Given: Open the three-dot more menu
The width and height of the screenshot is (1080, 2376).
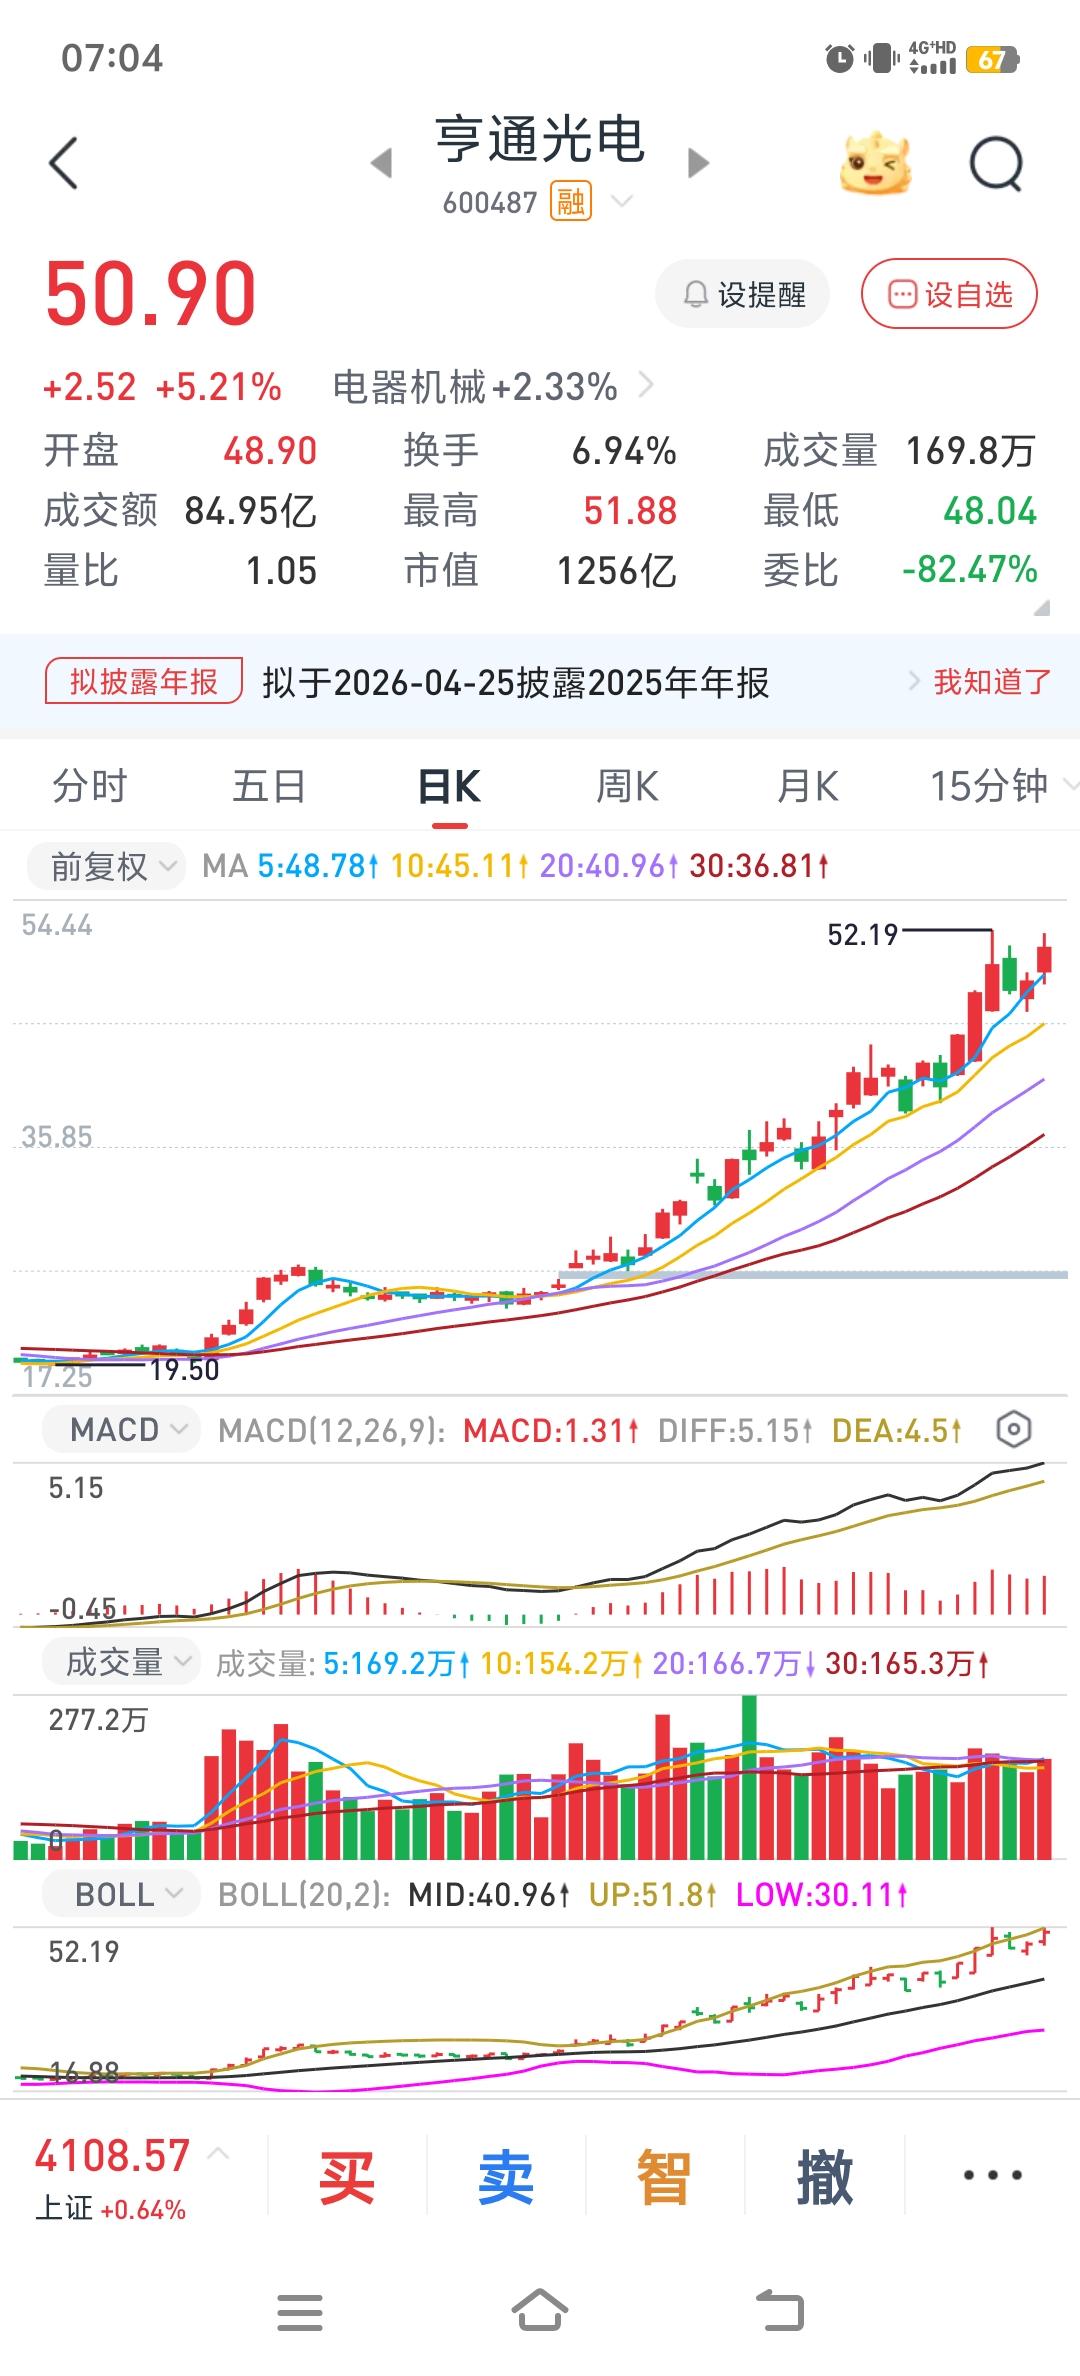Looking at the screenshot, I should (x=992, y=2175).
